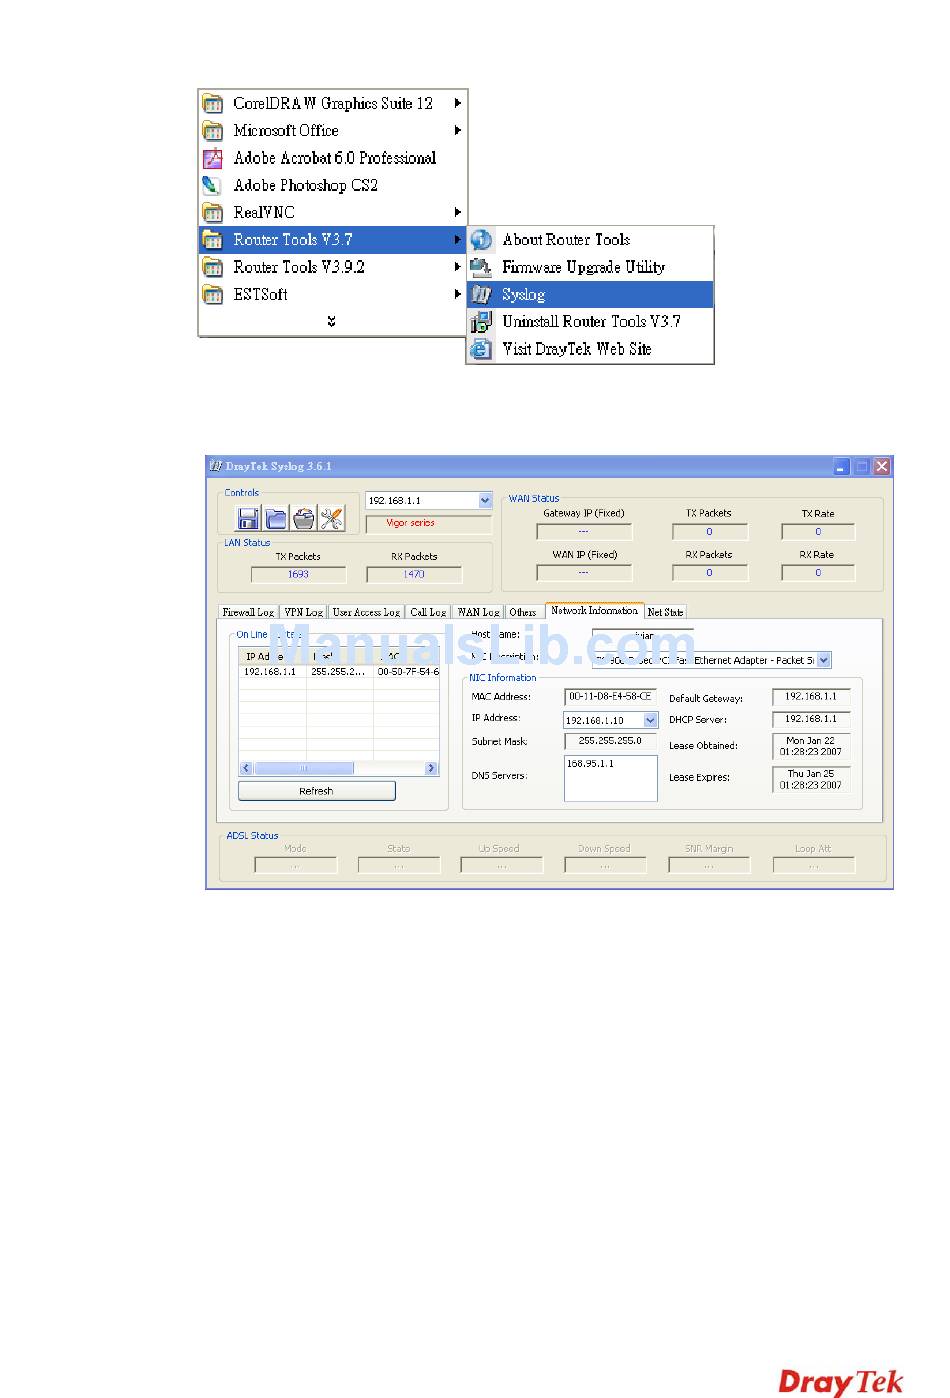Click the floppy disk save icon in Controls
This screenshot has width=950, height=1398.
(x=247, y=518)
